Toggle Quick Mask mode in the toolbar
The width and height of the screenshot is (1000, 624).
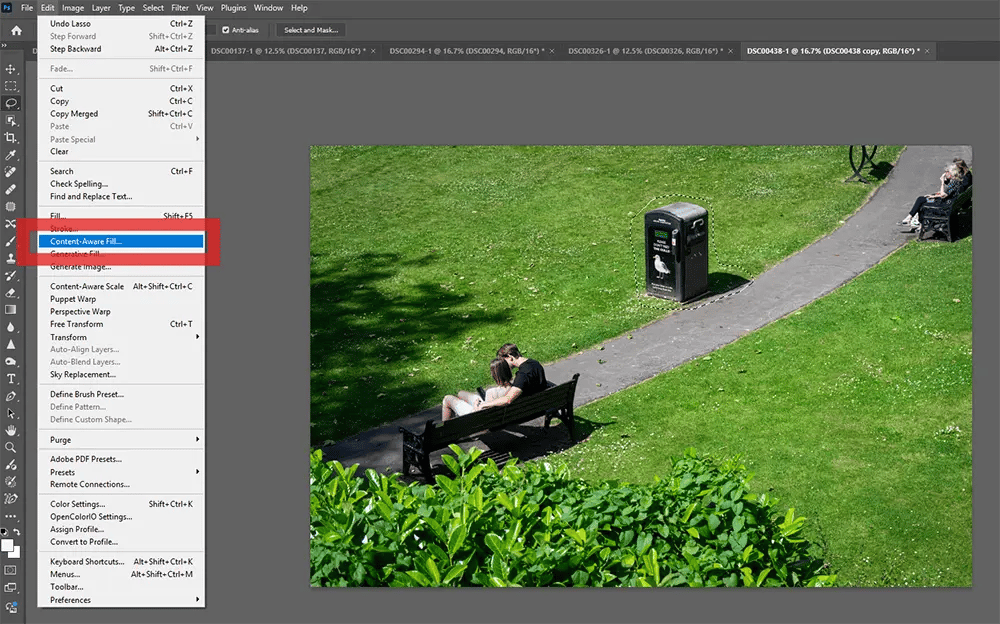11,570
